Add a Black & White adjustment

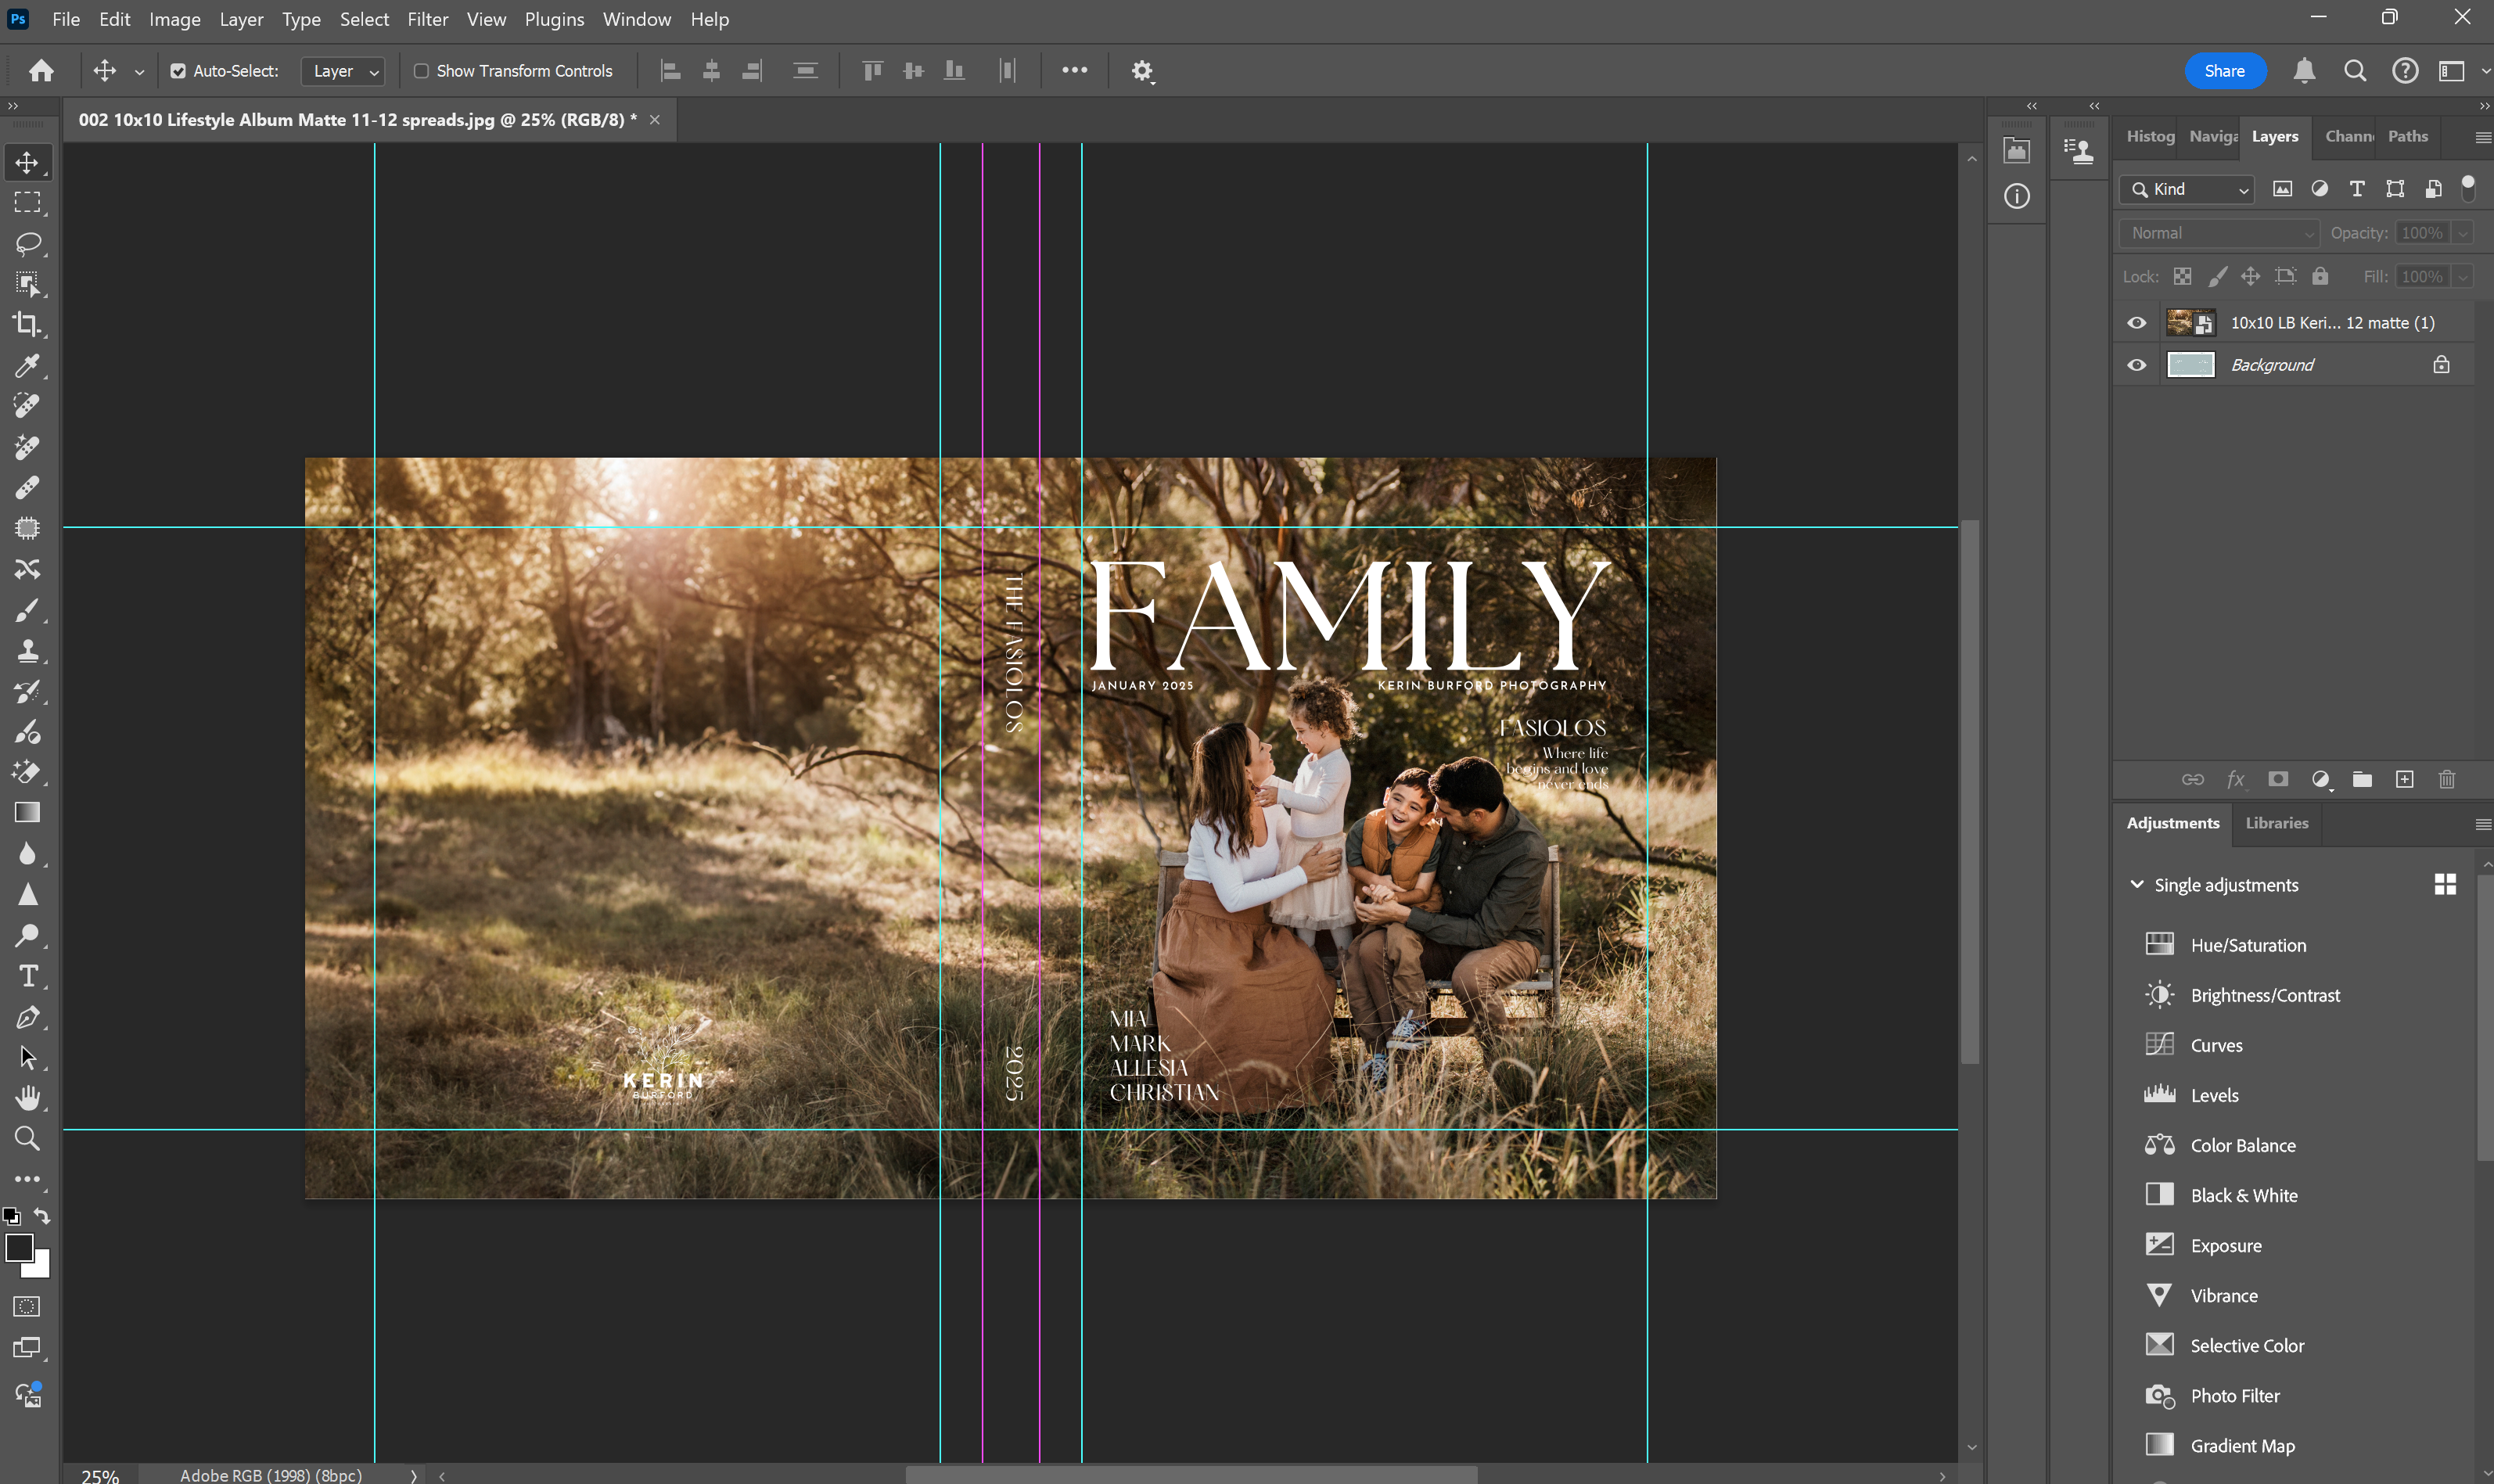[2244, 1195]
